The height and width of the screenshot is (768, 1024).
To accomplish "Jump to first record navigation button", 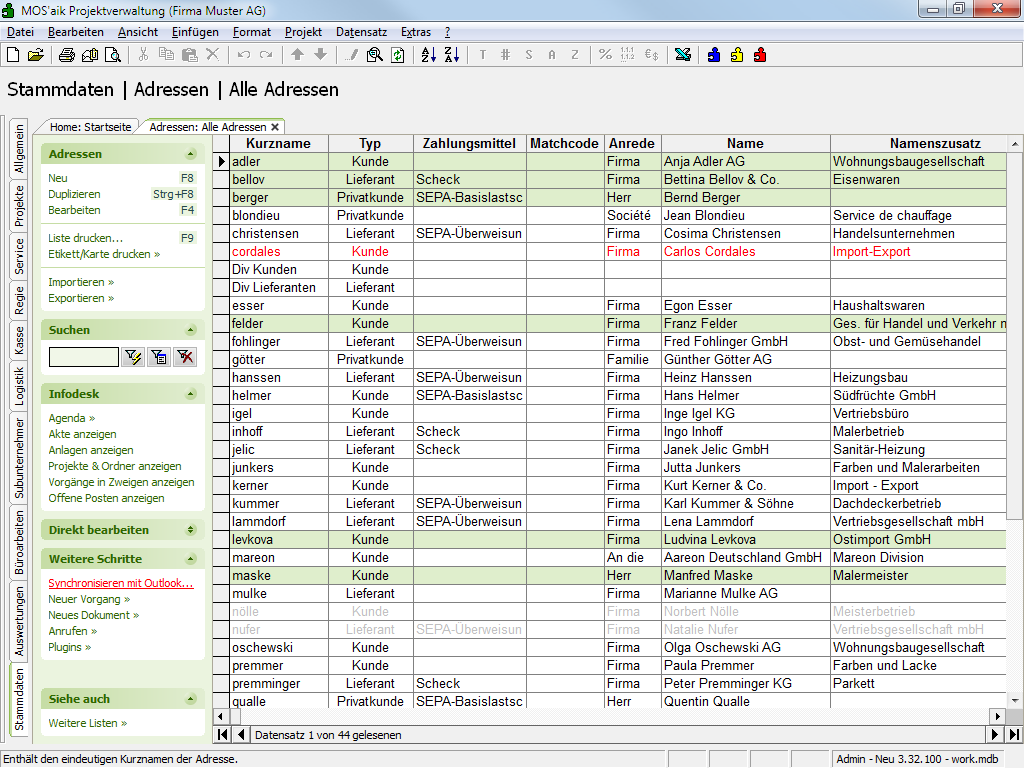I will coord(223,735).
